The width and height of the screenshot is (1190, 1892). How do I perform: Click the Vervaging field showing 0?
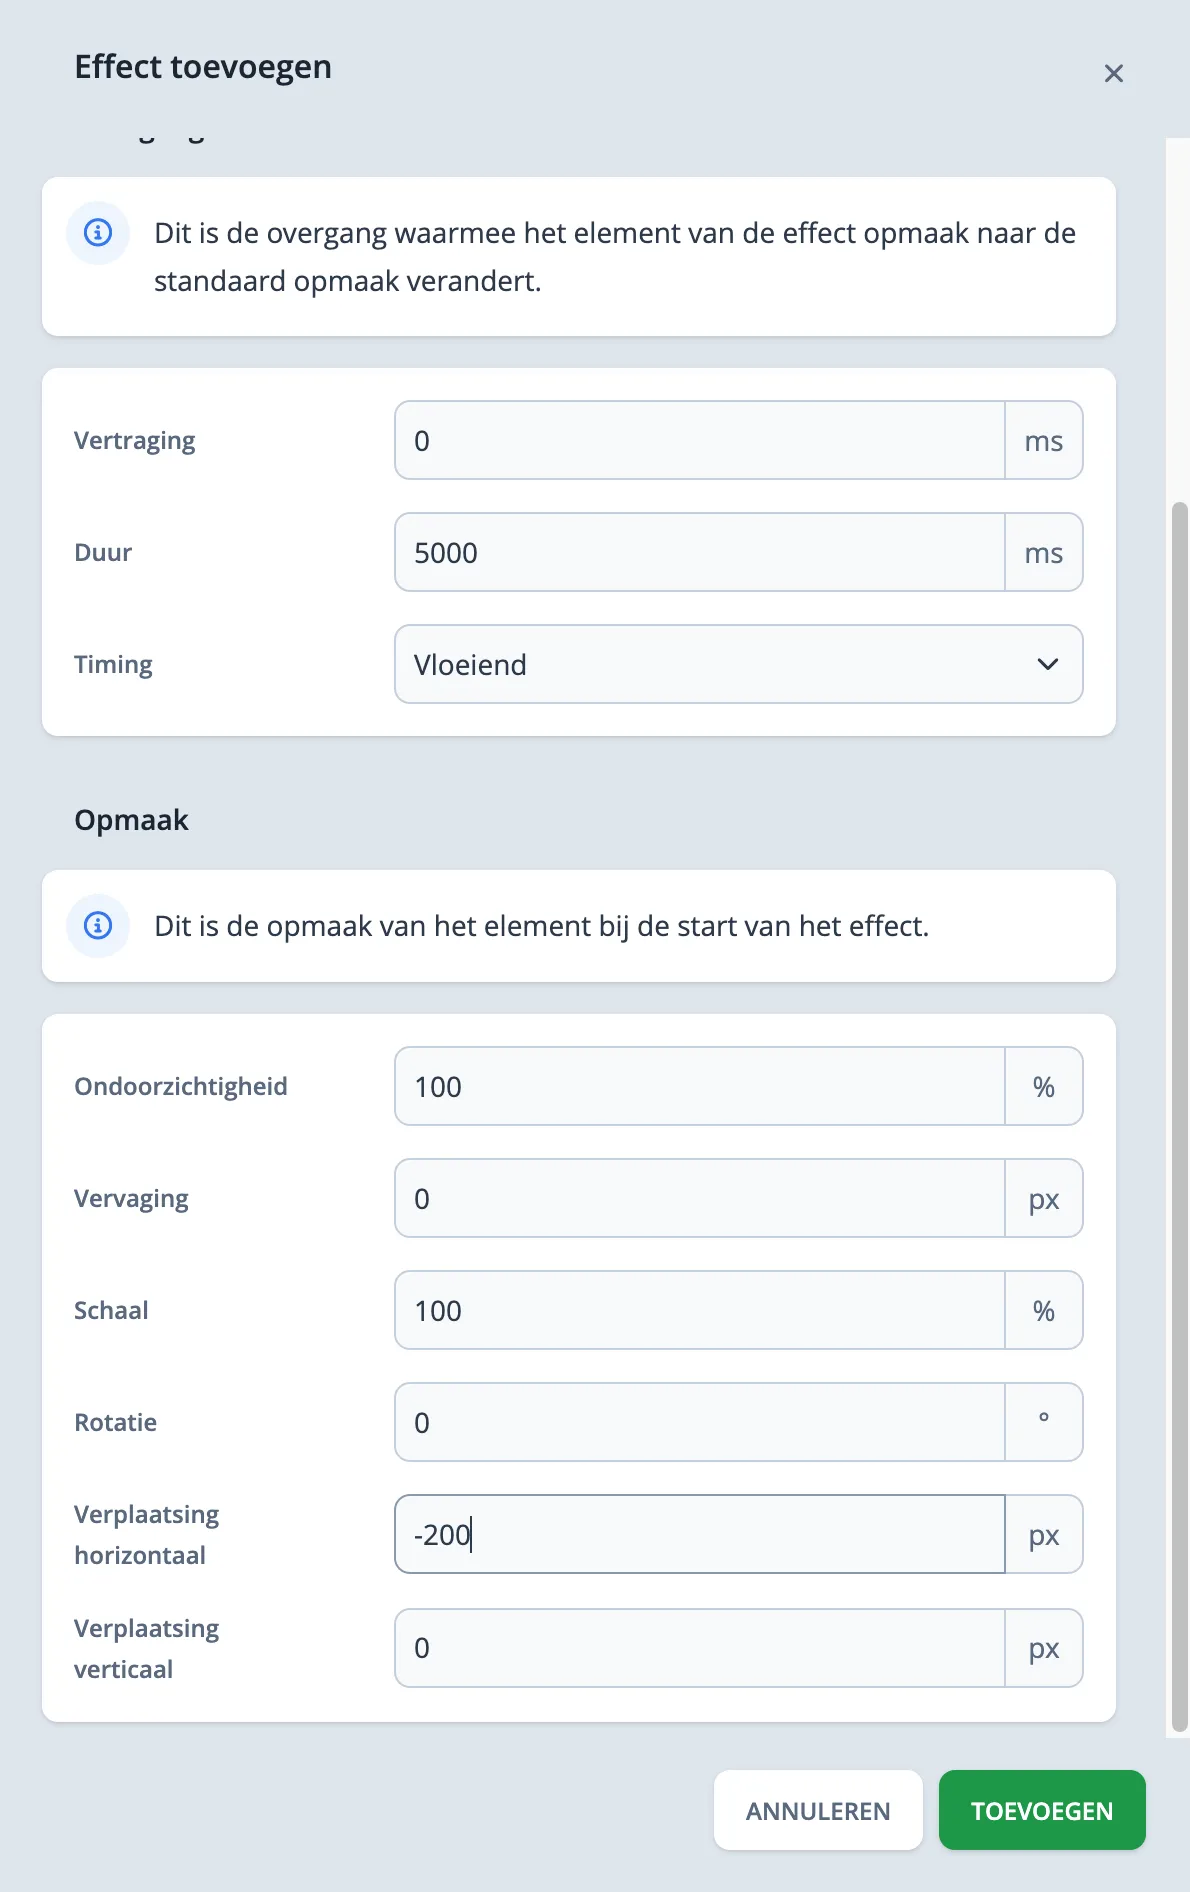pos(700,1198)
